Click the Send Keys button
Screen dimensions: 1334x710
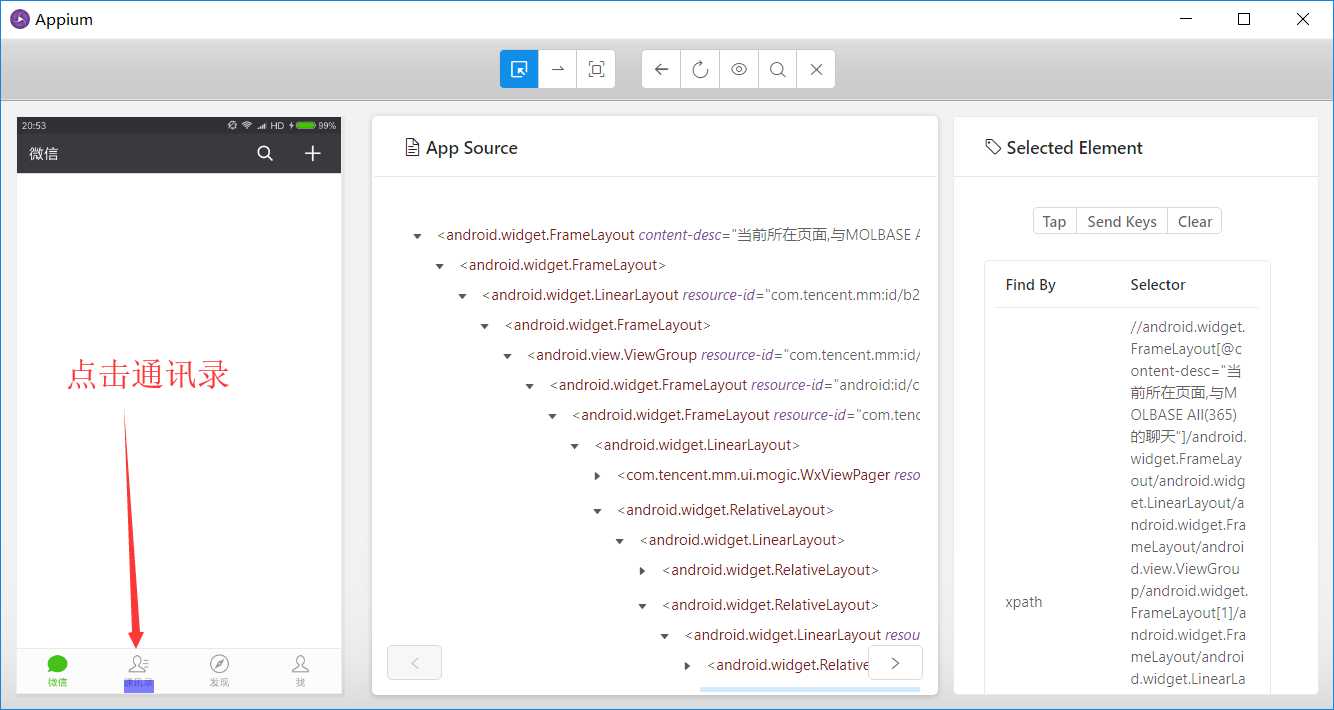coord(1122,222)
